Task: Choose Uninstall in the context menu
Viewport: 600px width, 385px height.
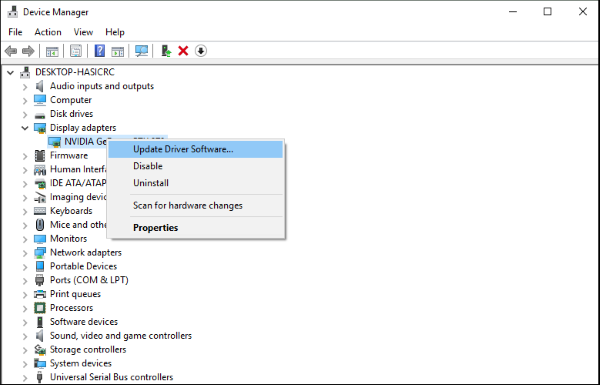Action: tap(196, 183)
